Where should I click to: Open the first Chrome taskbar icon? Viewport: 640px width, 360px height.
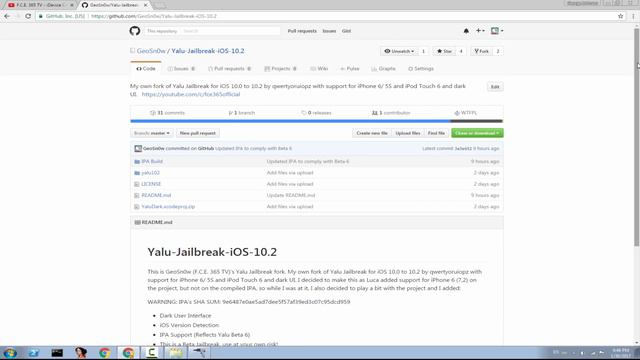[104, 353]
